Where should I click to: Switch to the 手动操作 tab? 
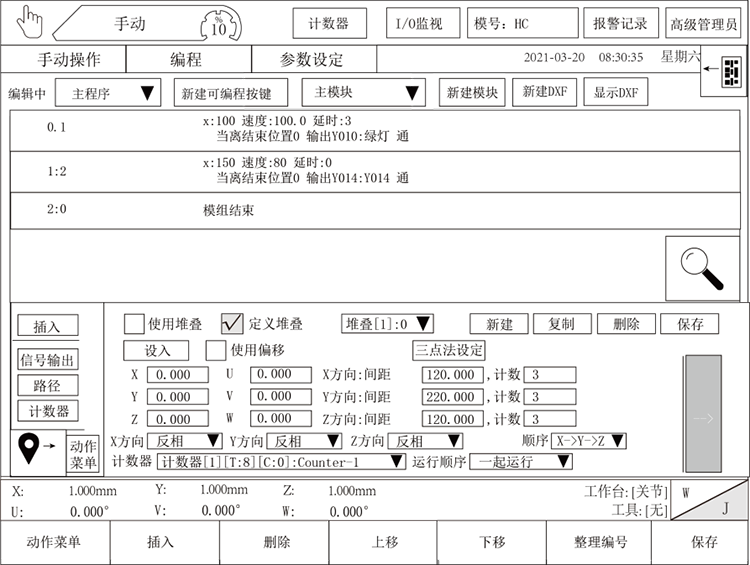(69, 59)
